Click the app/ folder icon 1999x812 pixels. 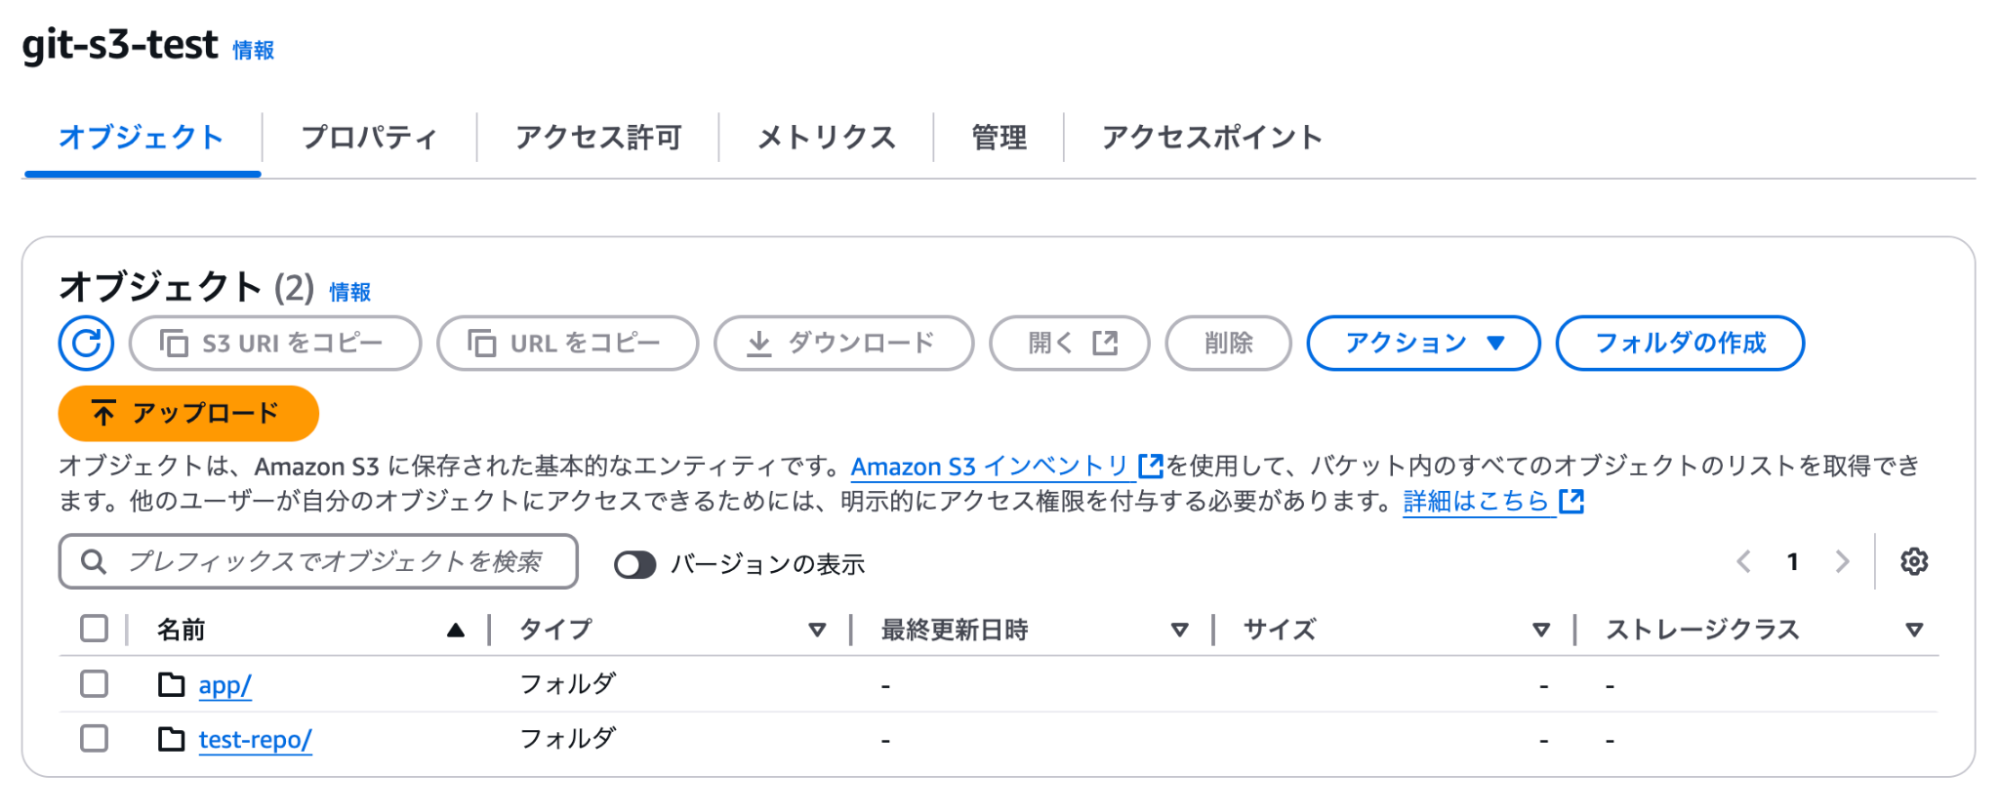(172, 685)
